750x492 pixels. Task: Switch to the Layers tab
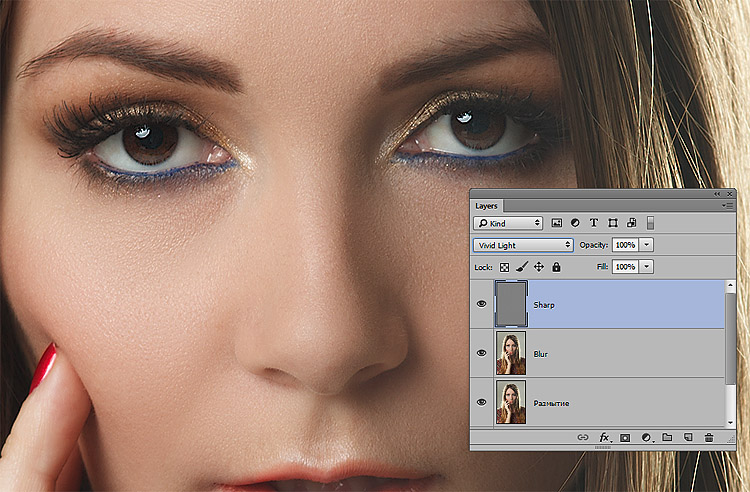click(486, 206)
